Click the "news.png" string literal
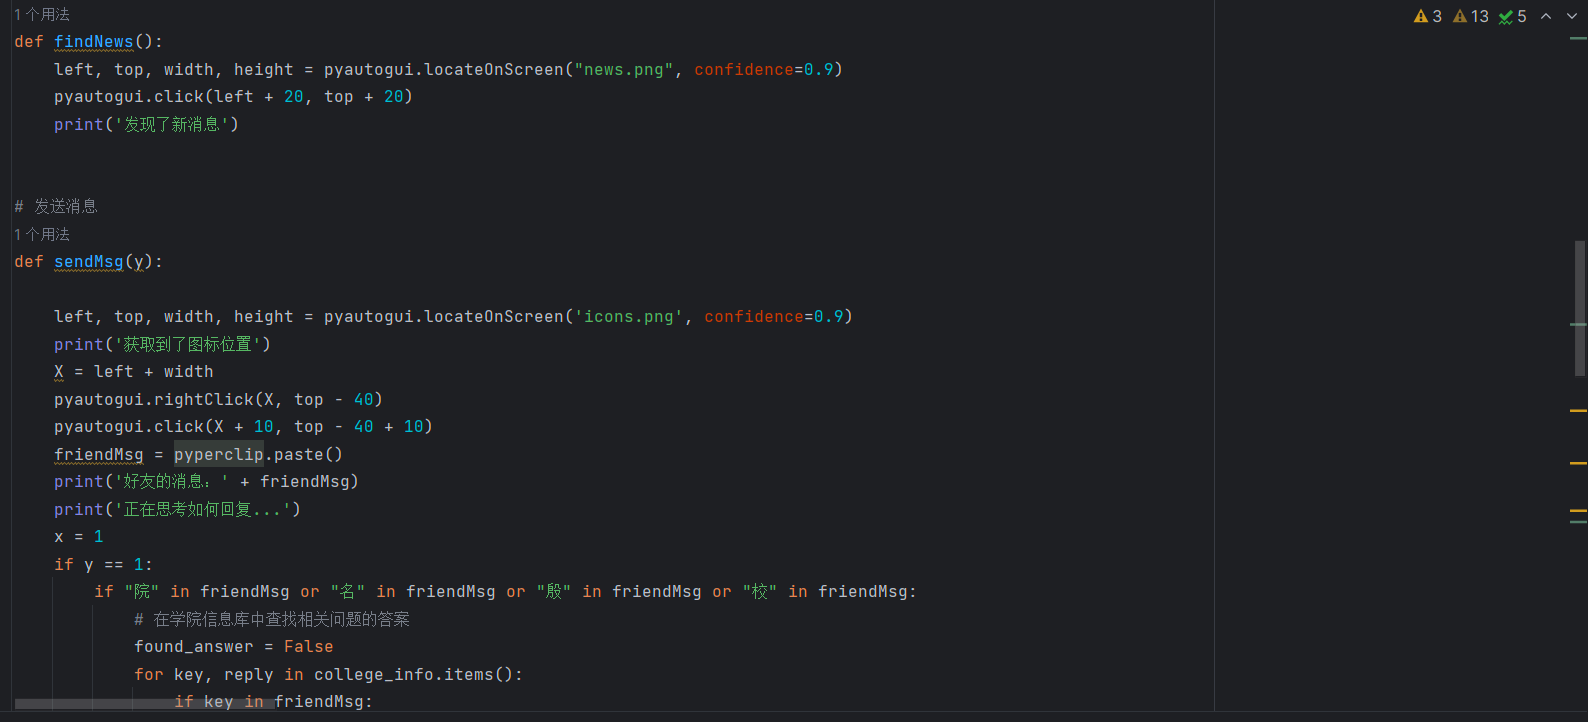The height and width of the screenshot is (722, 1588). pos(624,70)
